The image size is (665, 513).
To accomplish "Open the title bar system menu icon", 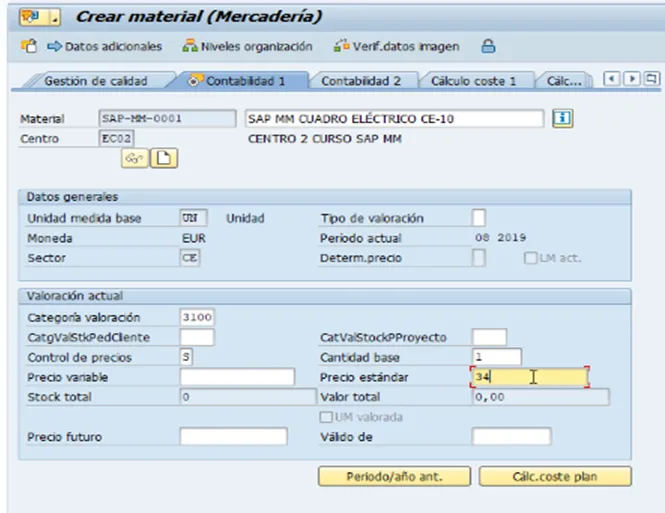I will tap(39, 17).
